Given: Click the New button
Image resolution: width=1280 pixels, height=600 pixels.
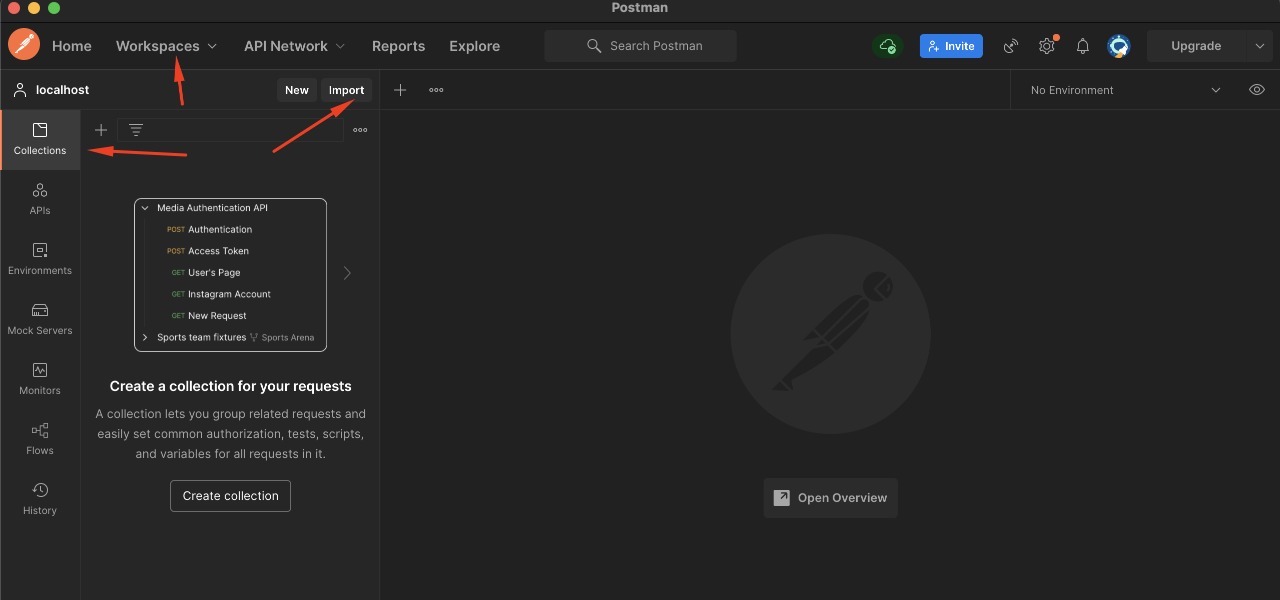Looking at the screenshot, I should tap(297, 90).
